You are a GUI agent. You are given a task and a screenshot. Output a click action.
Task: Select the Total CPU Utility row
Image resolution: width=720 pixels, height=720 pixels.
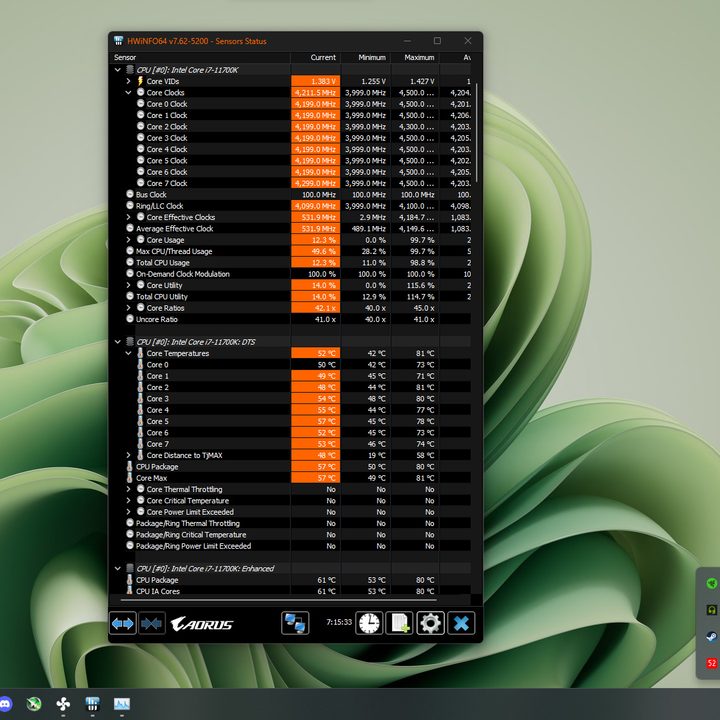[x=290, y=297]
